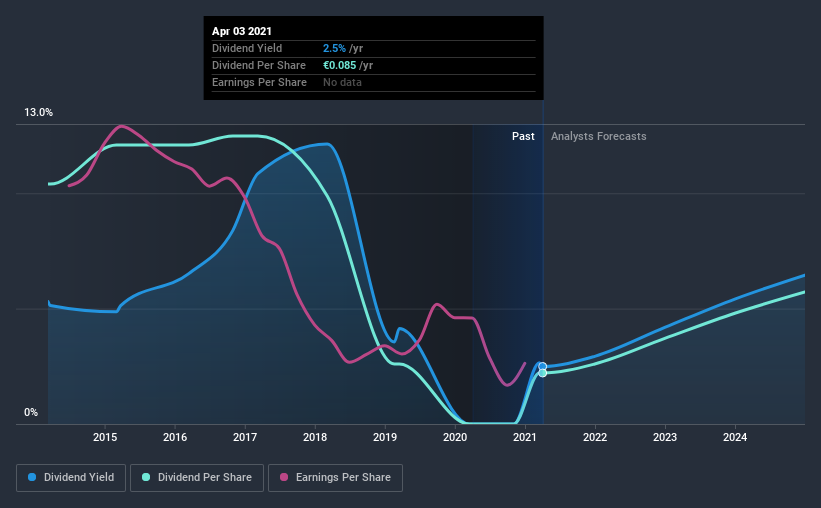Click the No data earnings value
Image resolution: width=821 pixels, height=508 pixels.
point(342,82)
